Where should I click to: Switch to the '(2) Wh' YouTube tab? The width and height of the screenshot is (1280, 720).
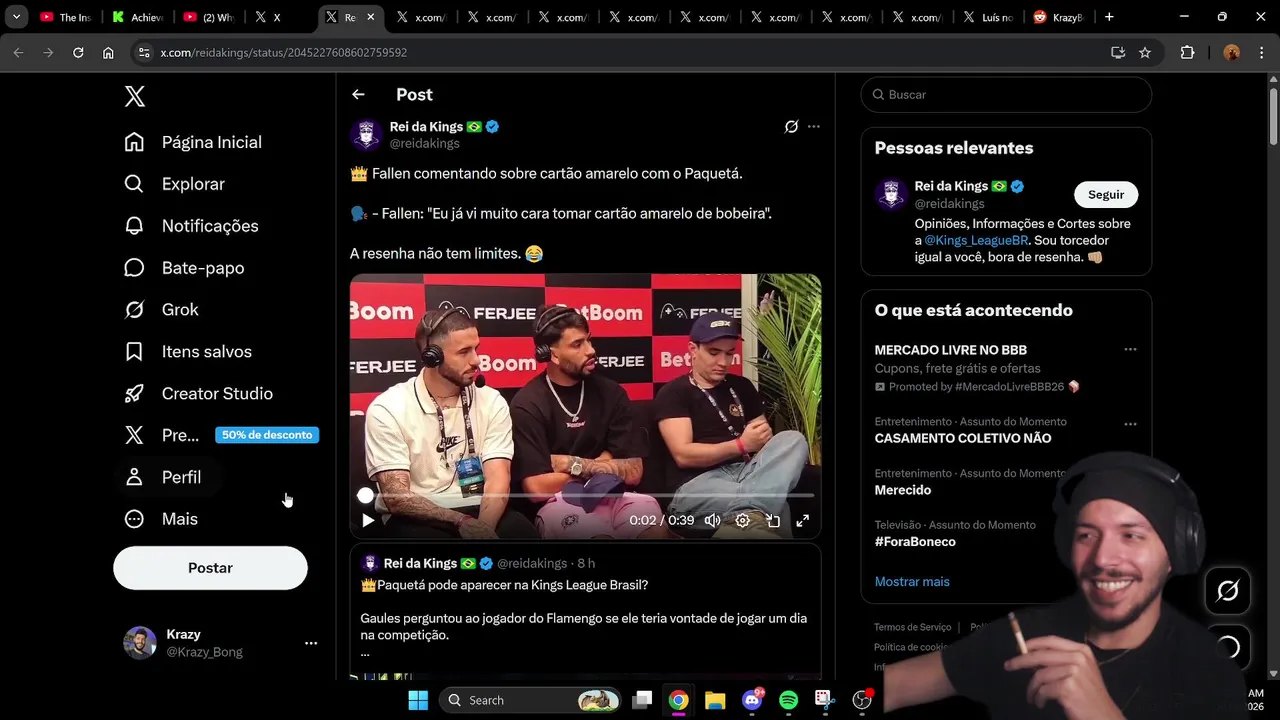pos(209,17)
